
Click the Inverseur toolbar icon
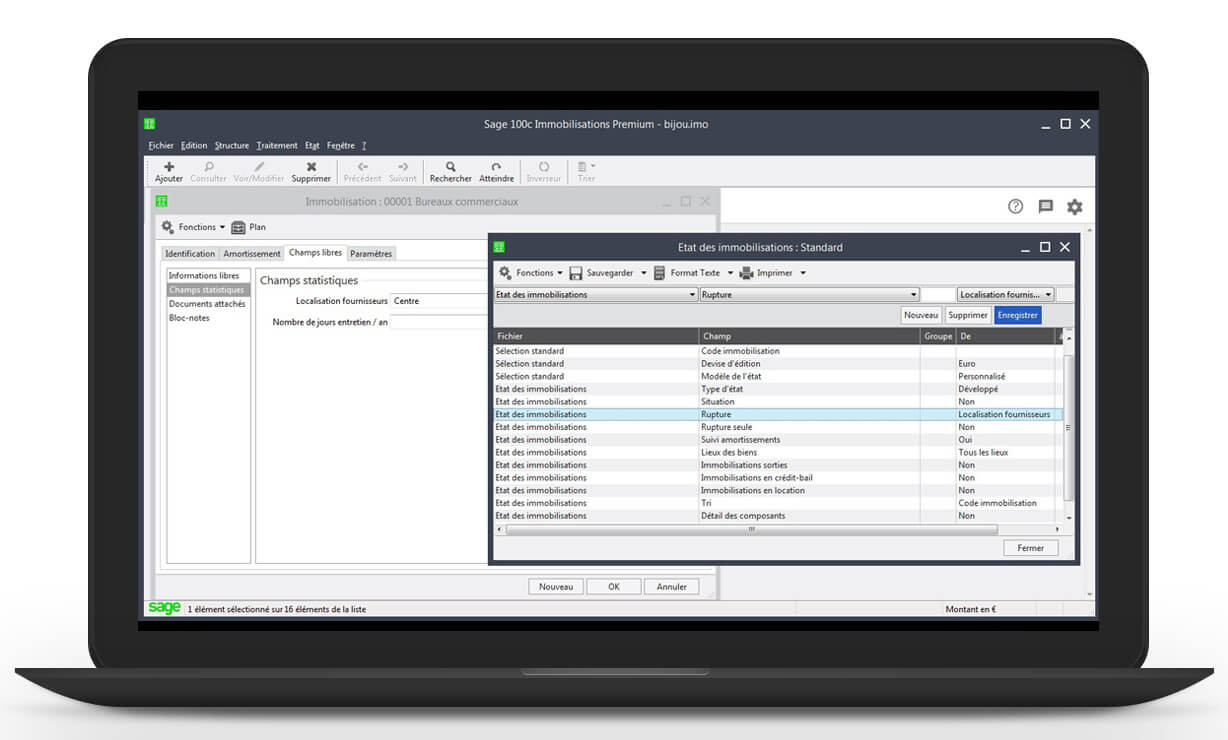(x=544, y=167)
